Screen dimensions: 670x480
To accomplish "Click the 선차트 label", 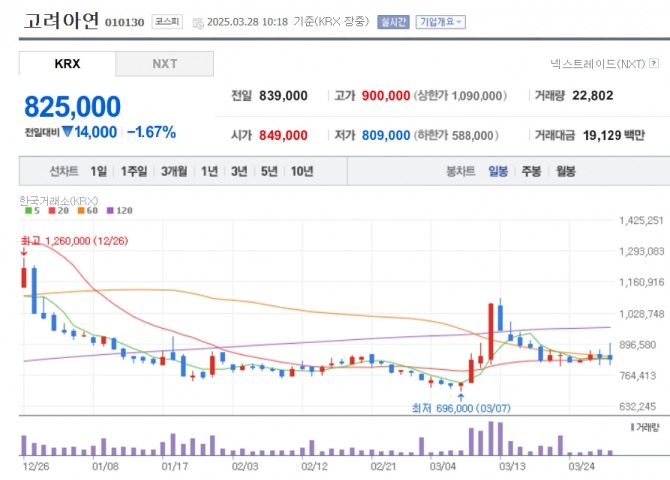I will coord(64,171).
